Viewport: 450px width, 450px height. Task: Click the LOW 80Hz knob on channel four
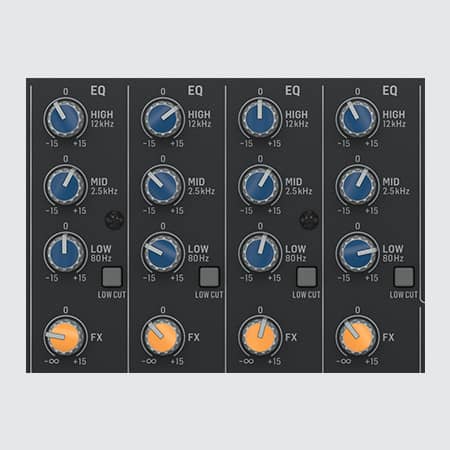click(357, 252)
